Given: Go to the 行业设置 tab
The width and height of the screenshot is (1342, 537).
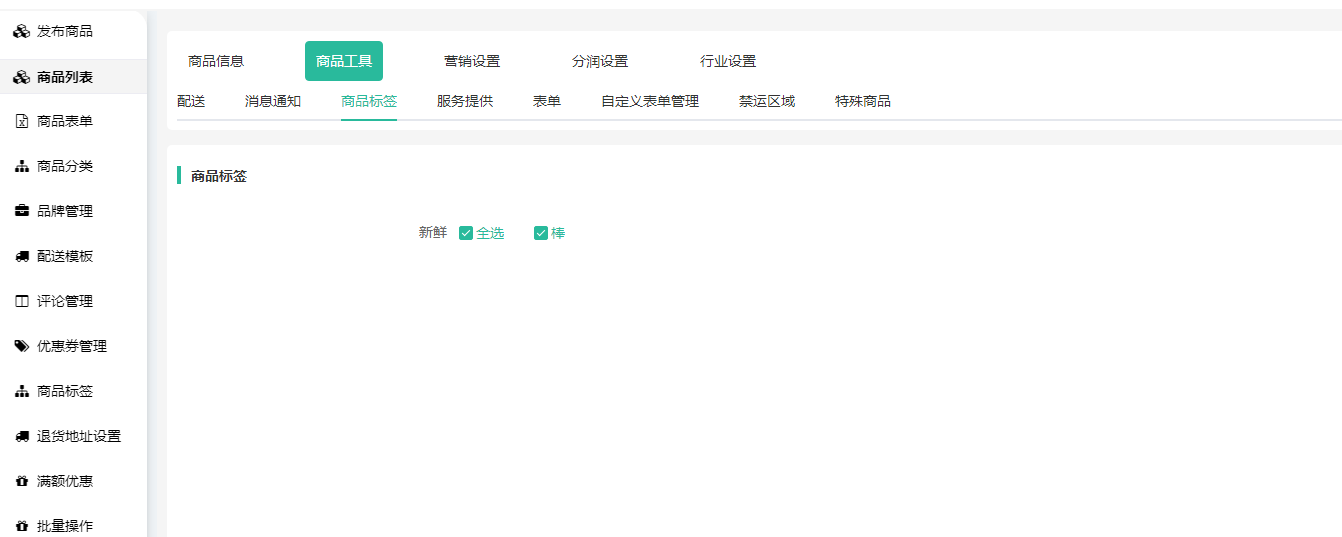Looking at the screenshot, I should (728, 61).
